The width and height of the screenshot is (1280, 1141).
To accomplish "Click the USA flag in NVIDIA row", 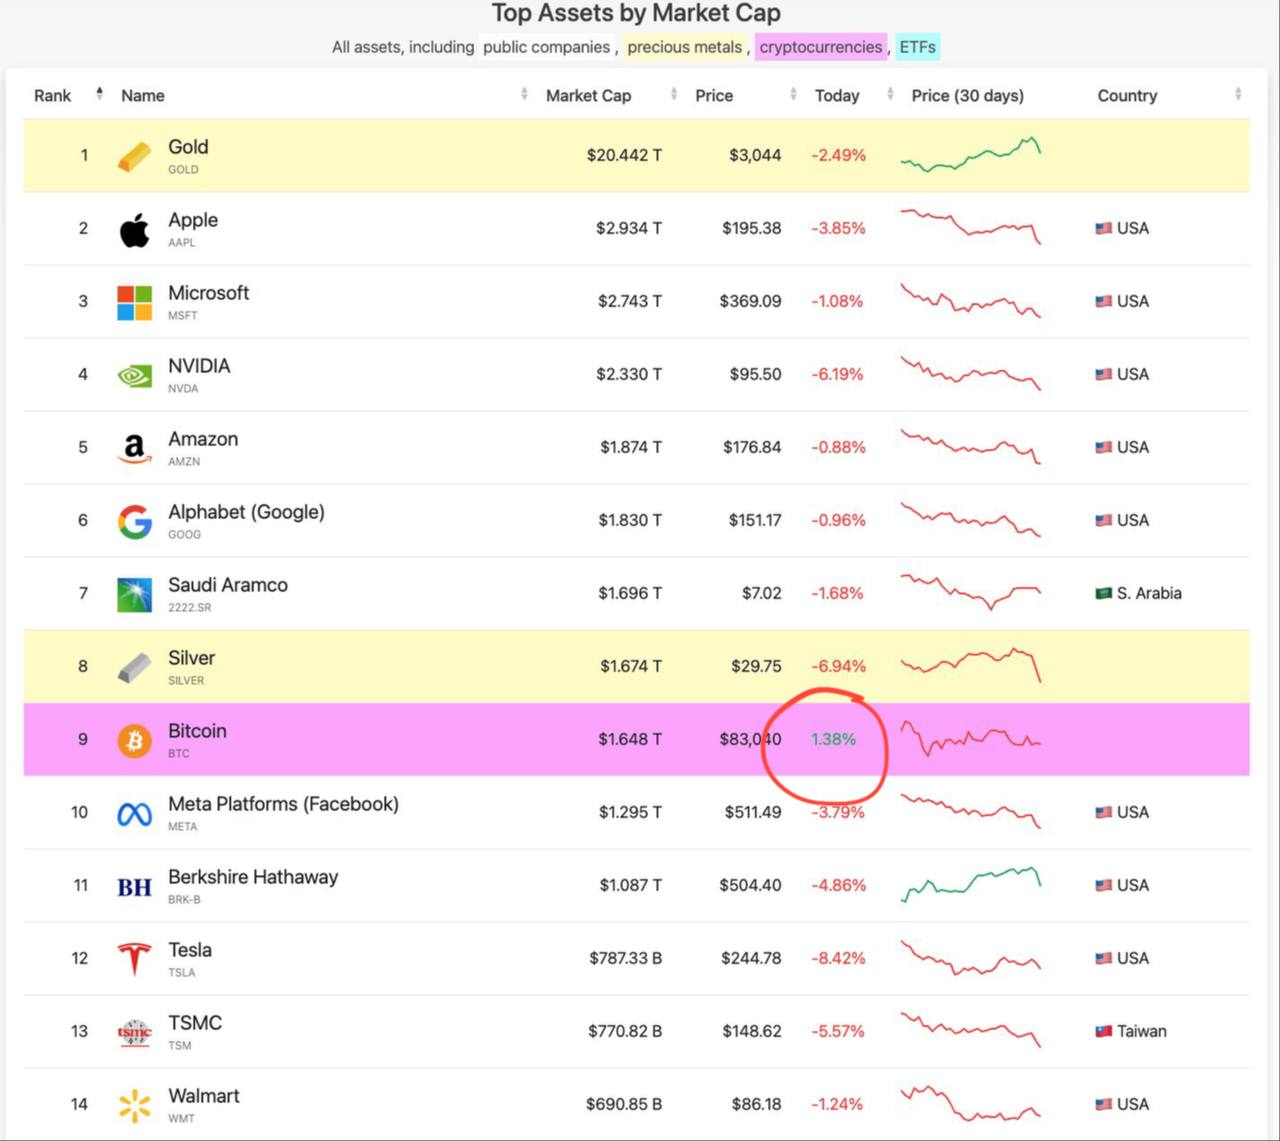I will (1104, 374).
